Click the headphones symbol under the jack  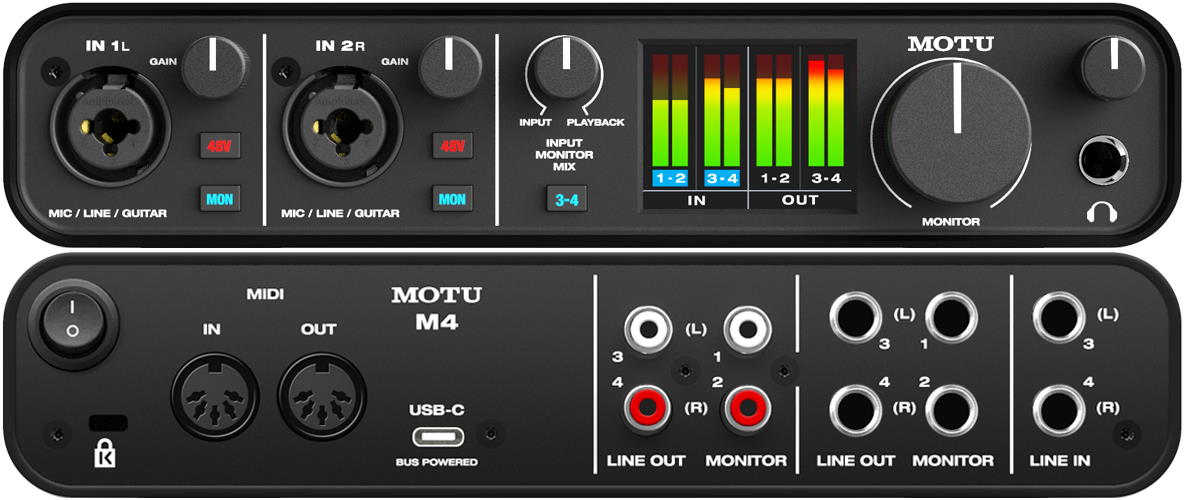[x=1102, y=214]
